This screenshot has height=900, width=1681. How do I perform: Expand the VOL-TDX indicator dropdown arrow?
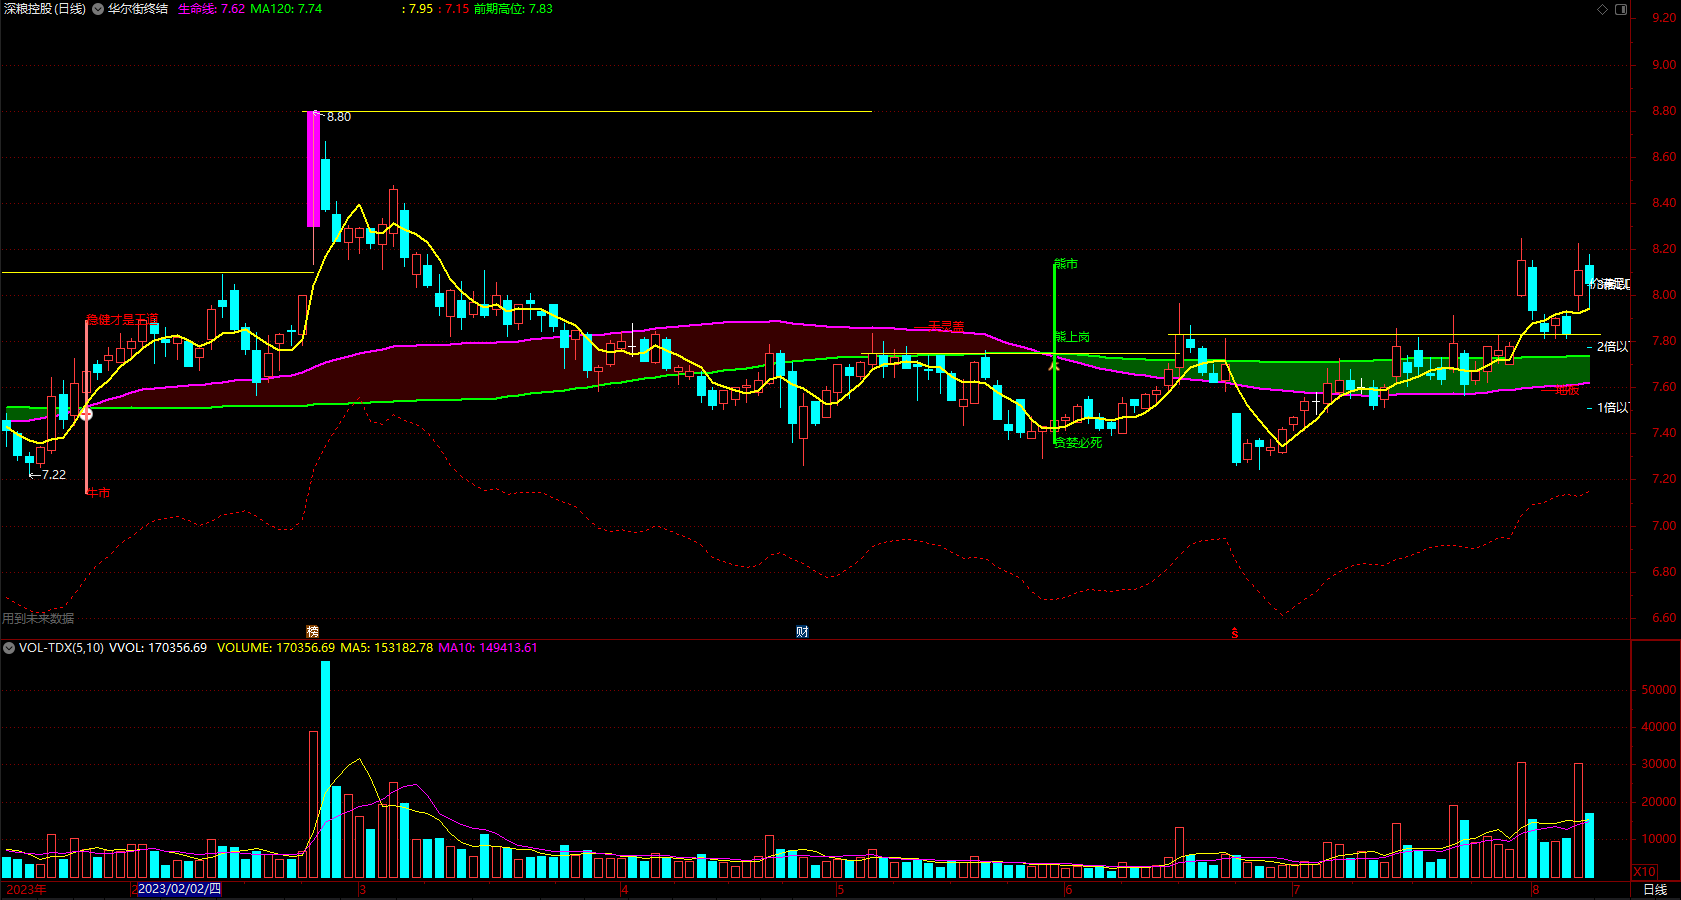tap(9, 648)
